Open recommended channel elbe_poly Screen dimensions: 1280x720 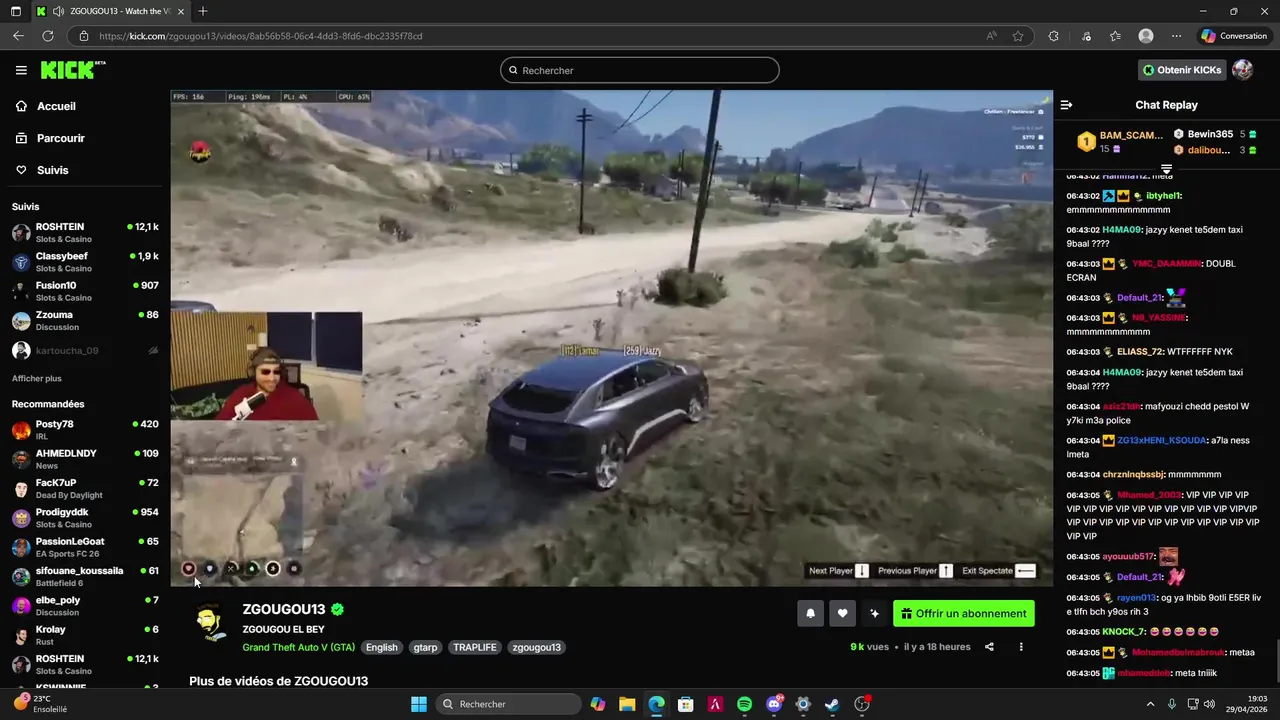(x=85, y=606)
